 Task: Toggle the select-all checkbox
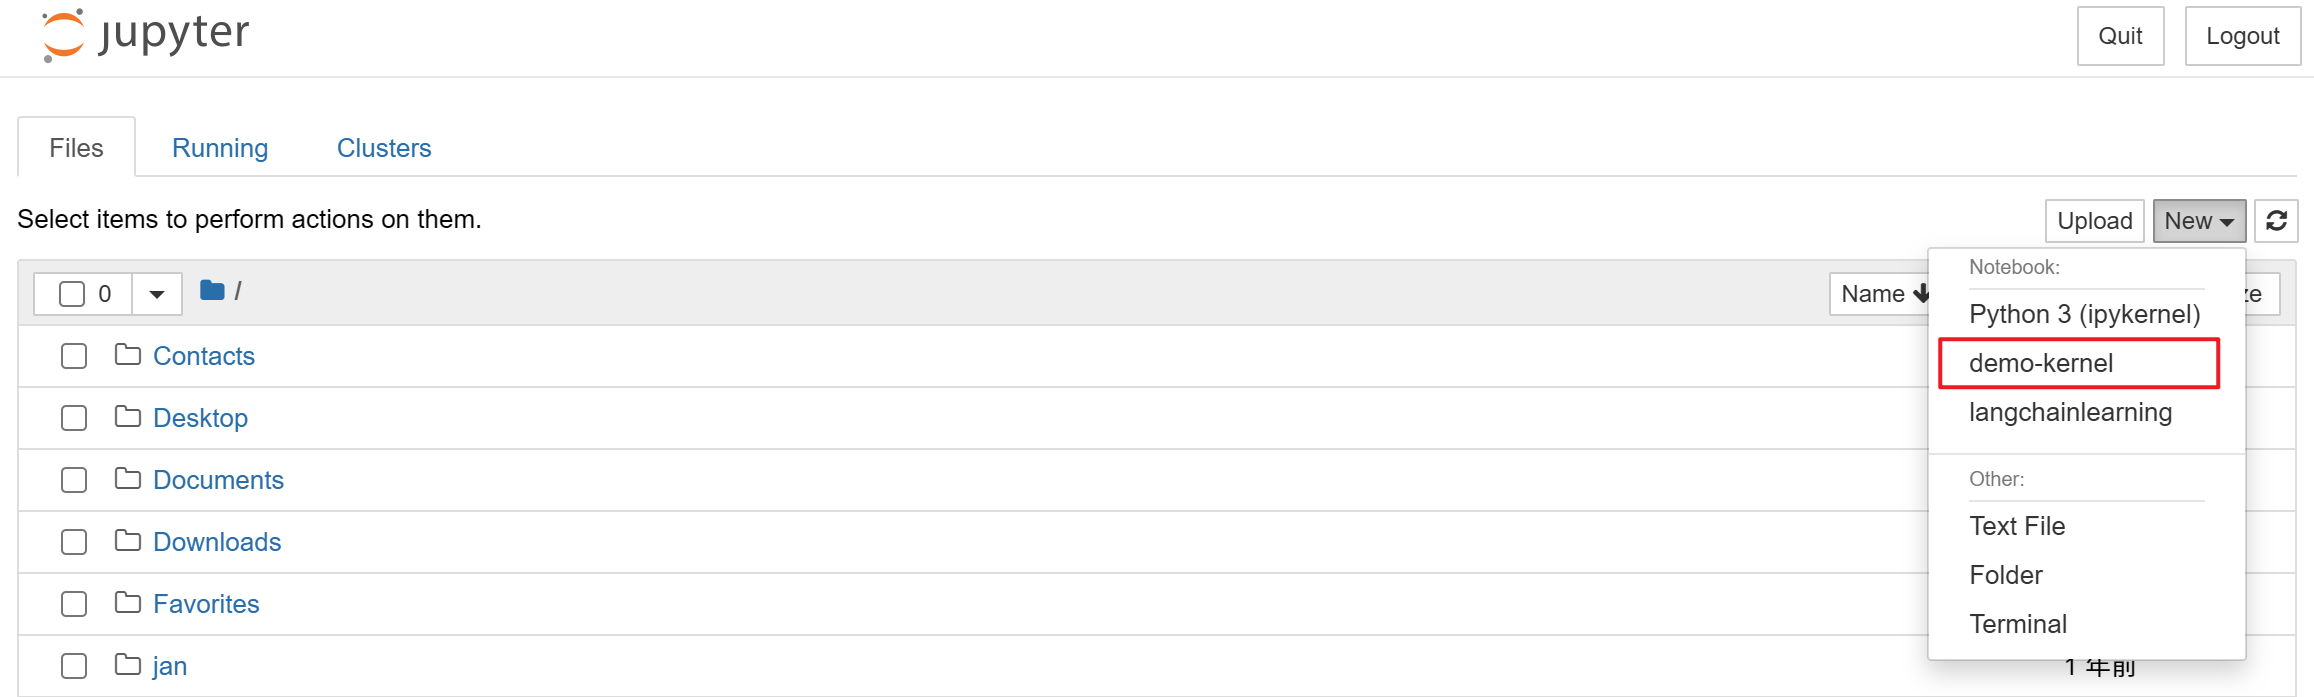tap(72, 294)
